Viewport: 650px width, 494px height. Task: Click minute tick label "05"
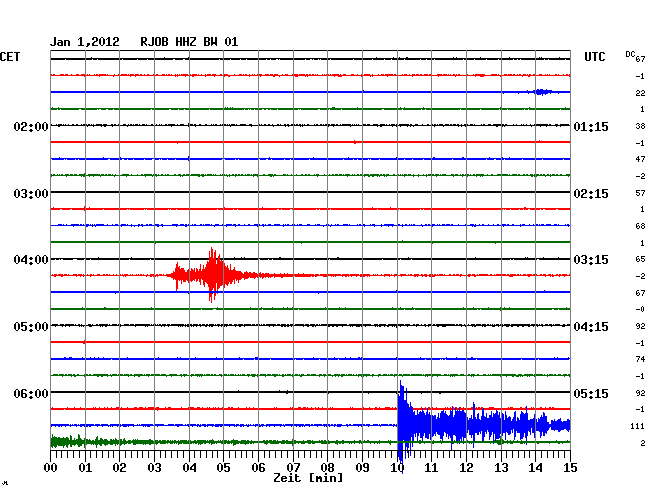coord(223,468)
